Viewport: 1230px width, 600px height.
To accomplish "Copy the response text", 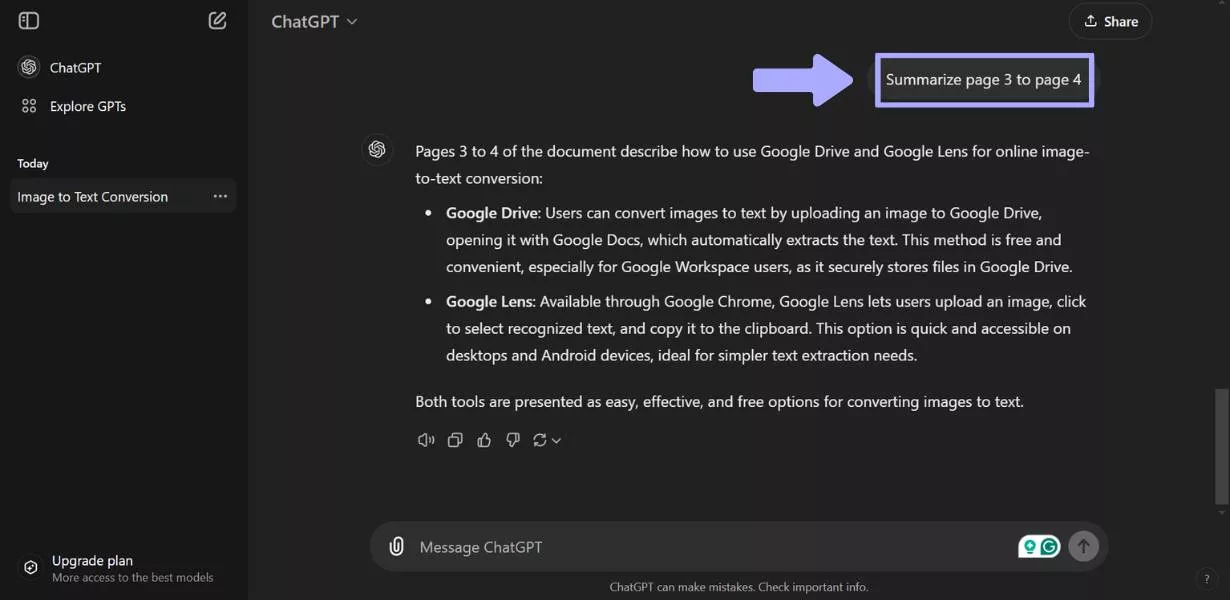I will coord(455,440).
